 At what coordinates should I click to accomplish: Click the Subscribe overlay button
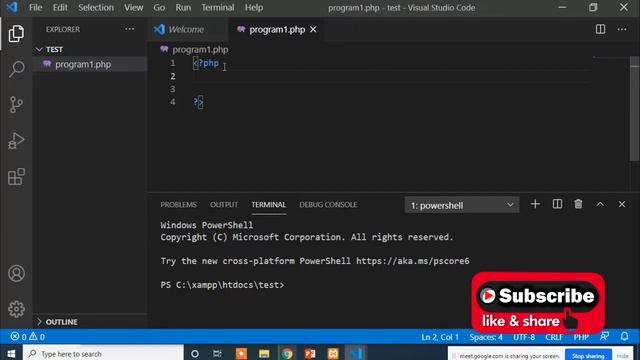[538, 296]
